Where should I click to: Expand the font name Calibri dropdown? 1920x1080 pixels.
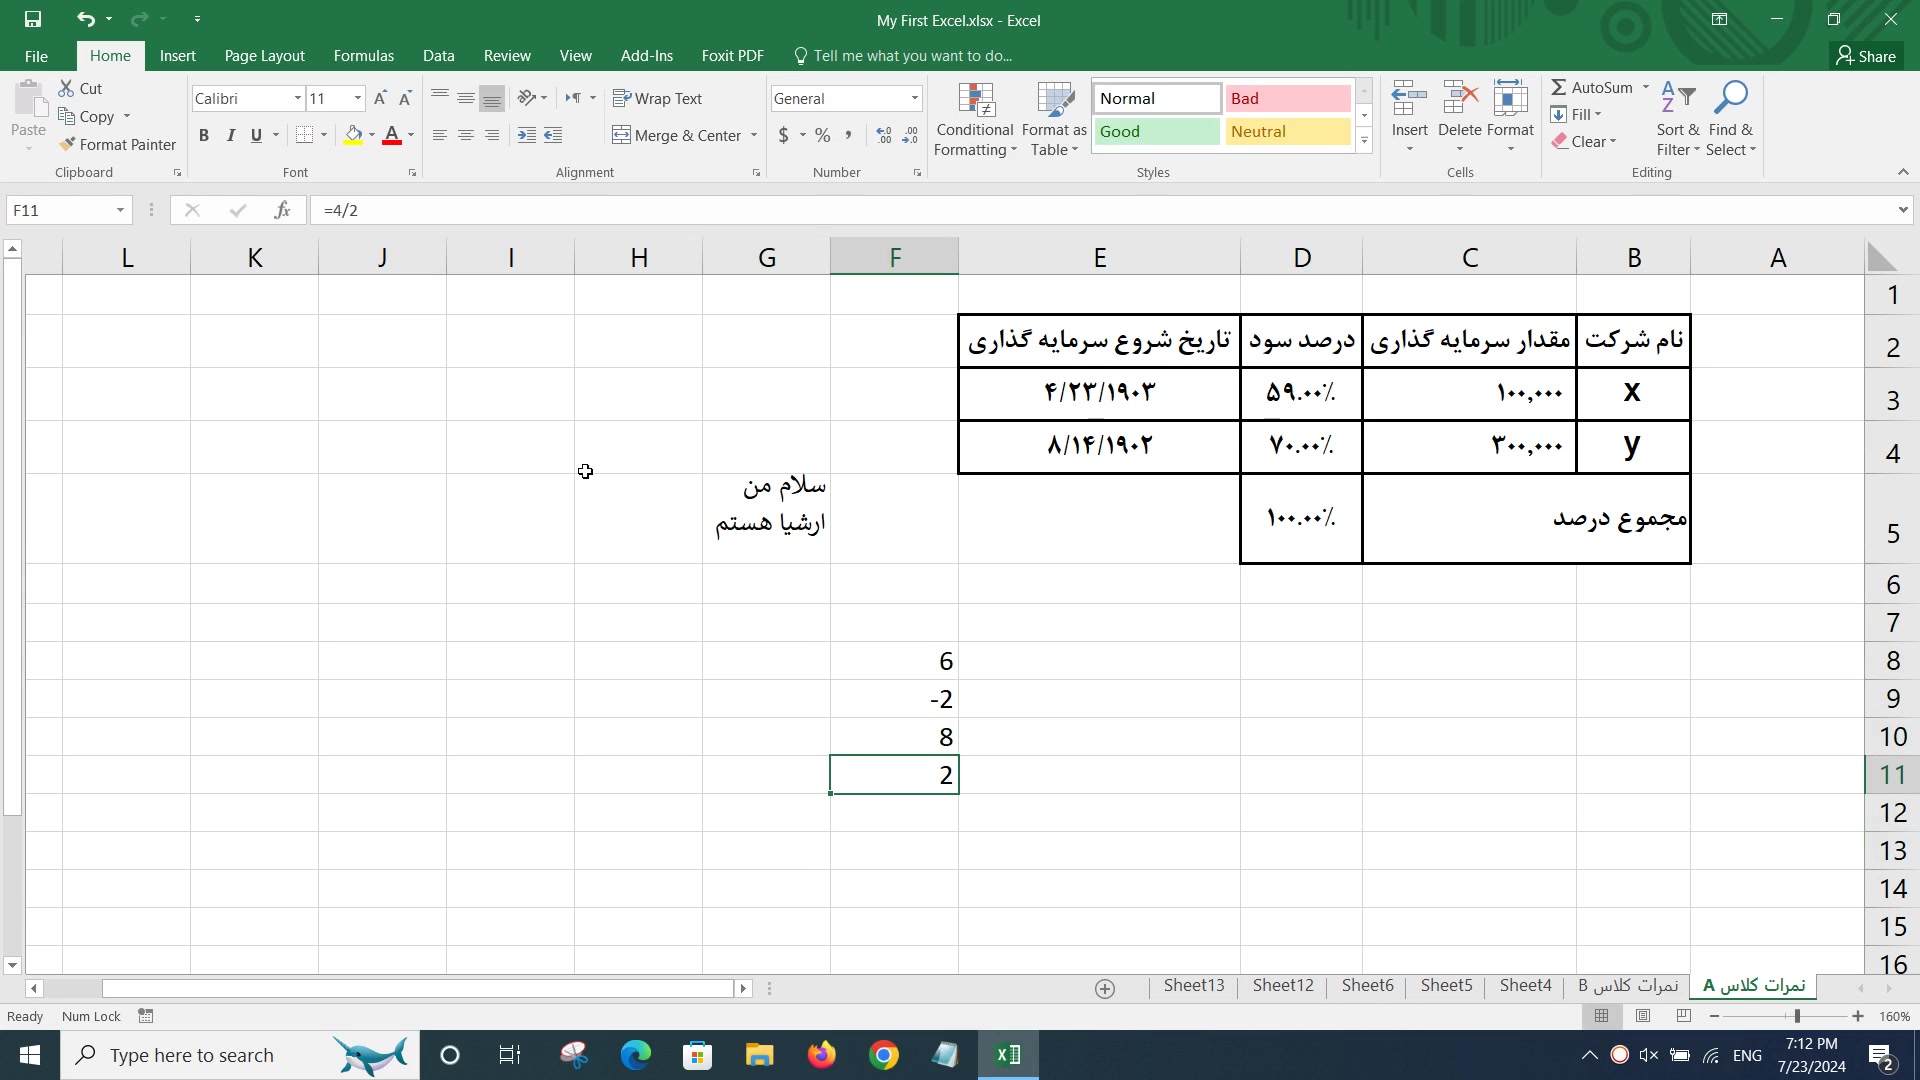click(297, 98)
